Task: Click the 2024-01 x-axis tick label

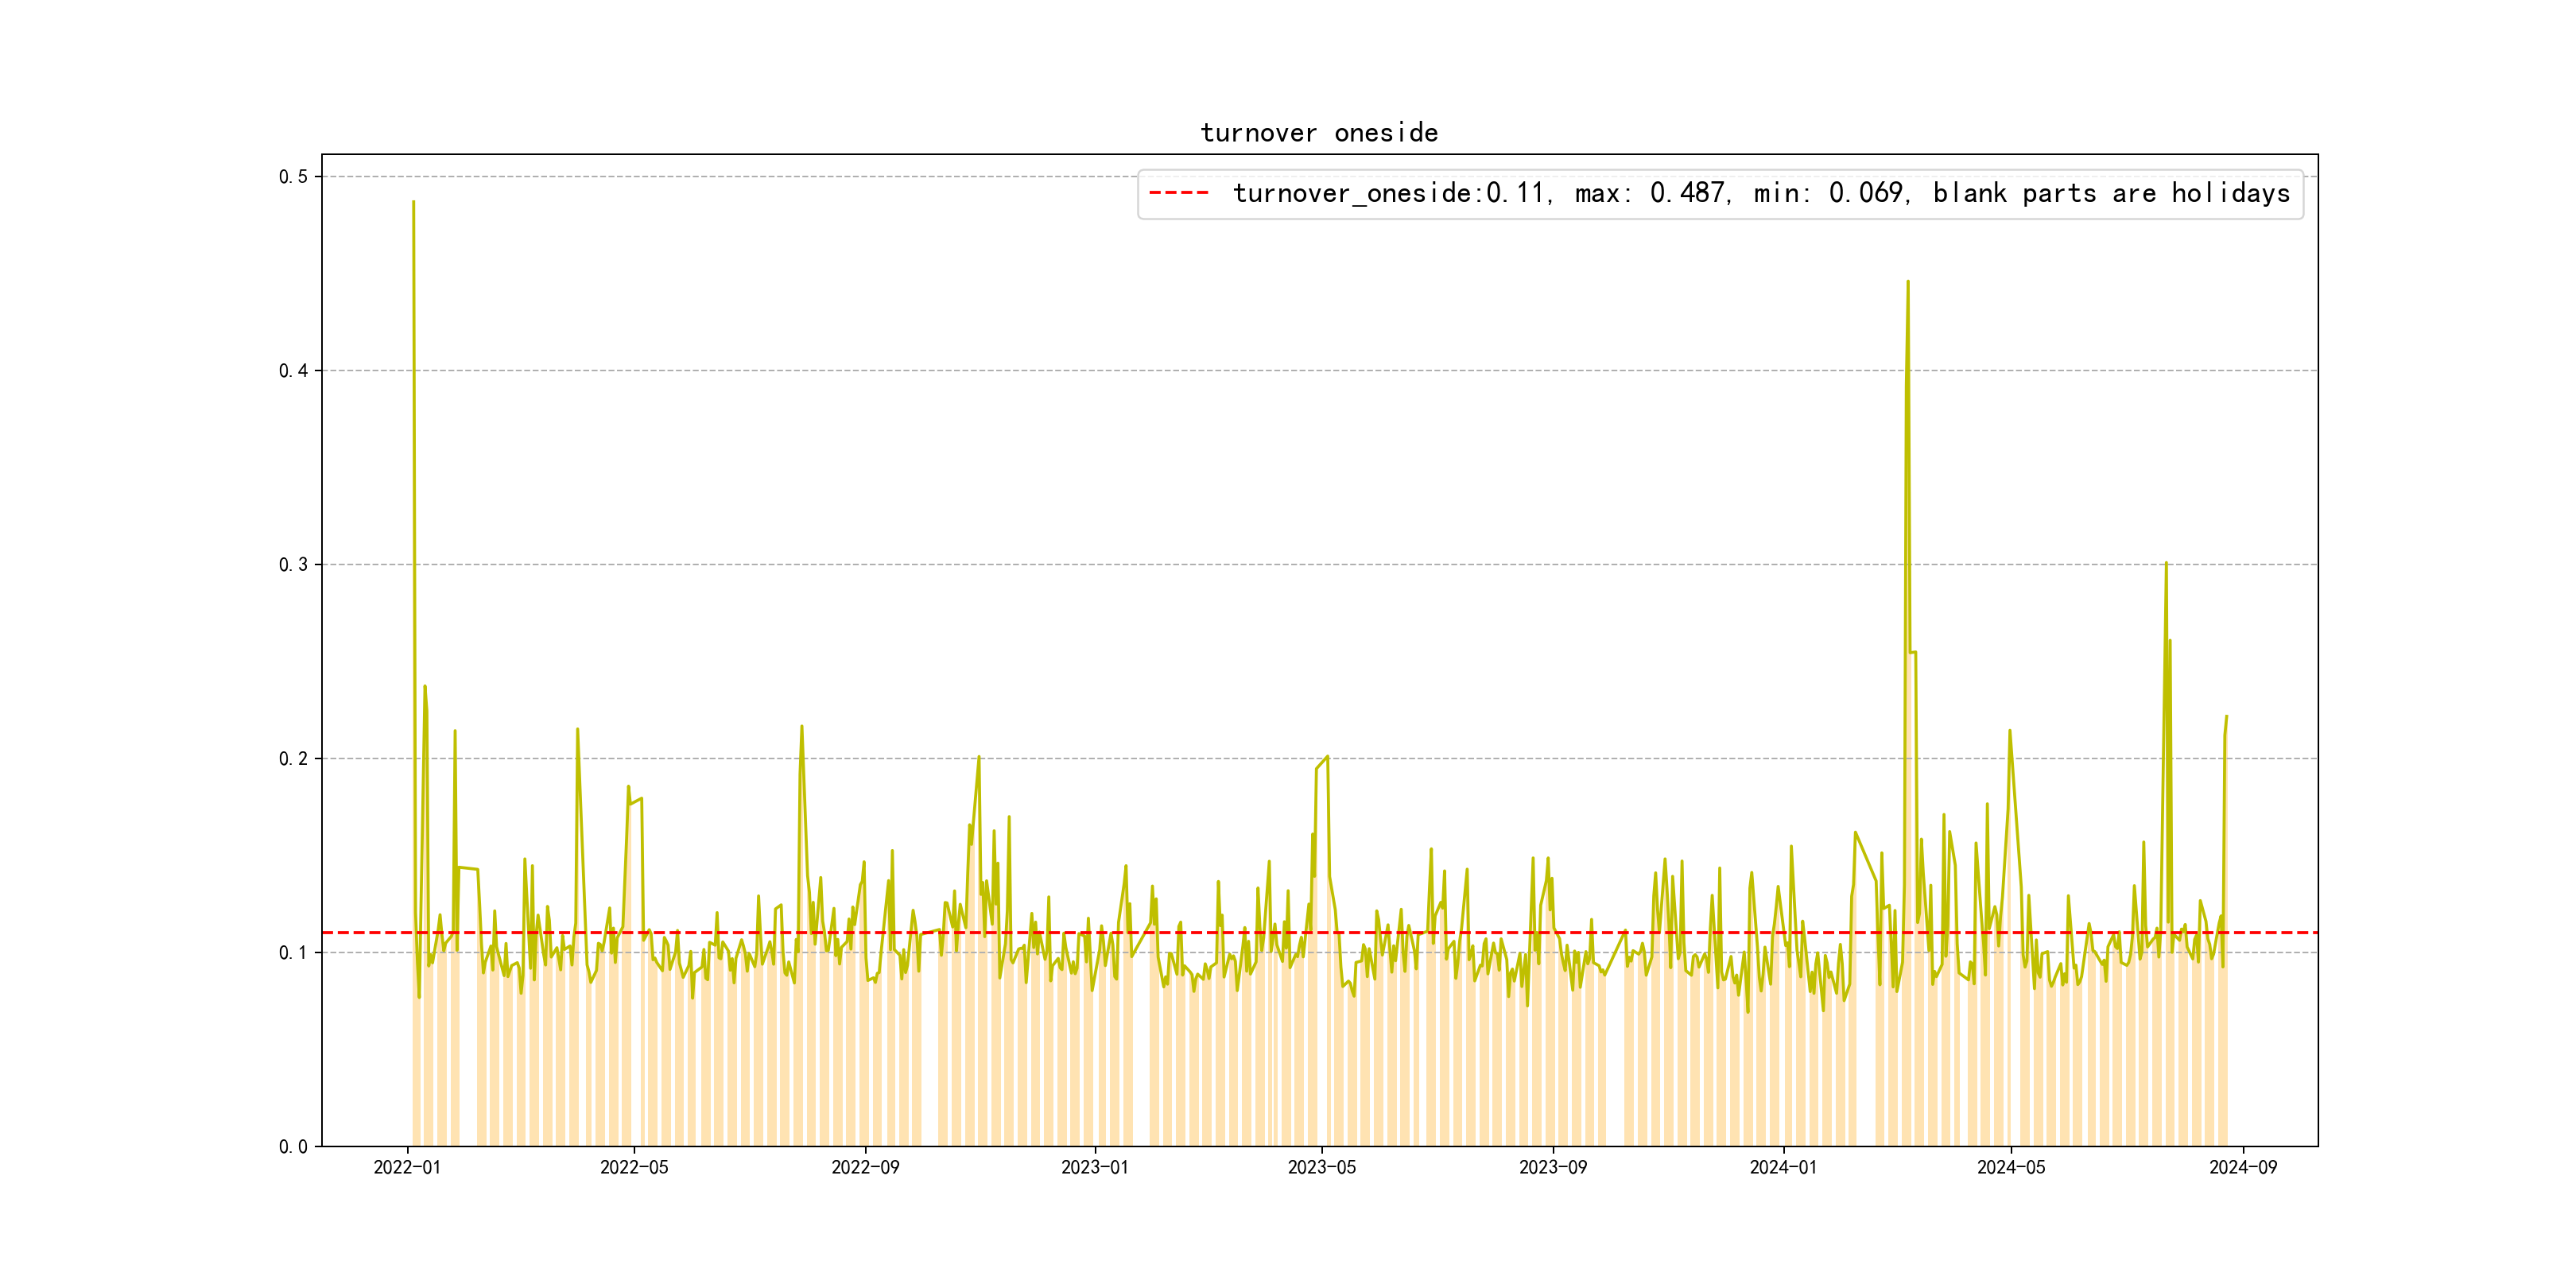Action: (1783, 1167)
